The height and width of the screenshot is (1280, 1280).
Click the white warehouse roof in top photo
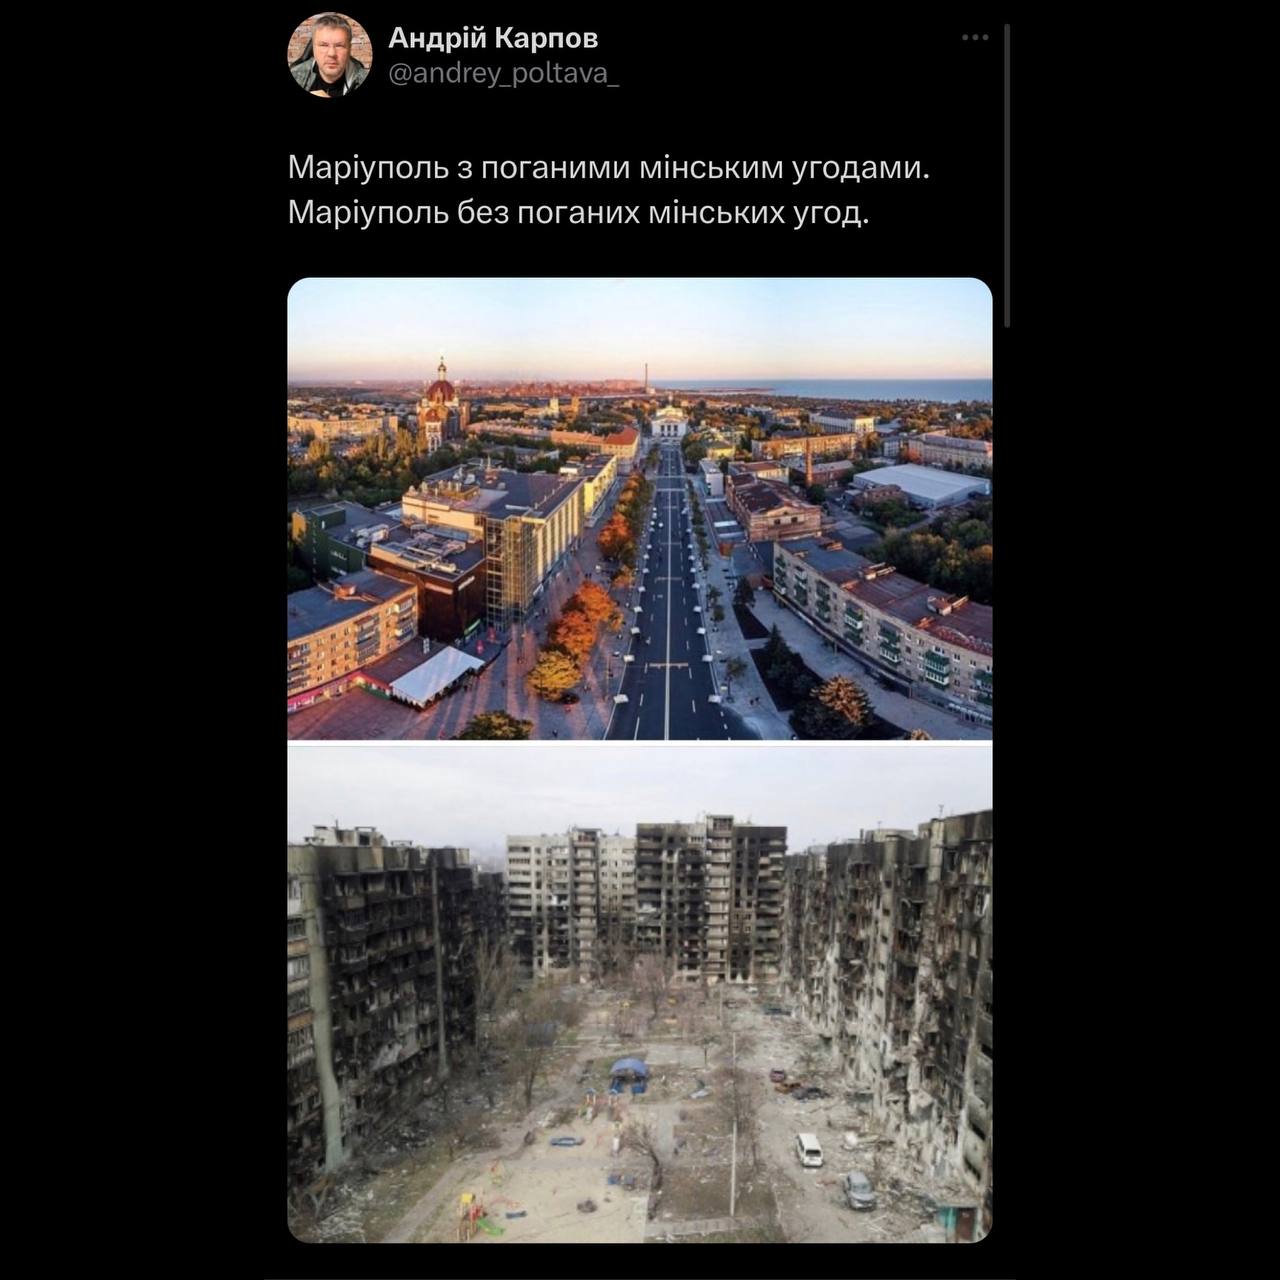click(x=922, y=483)
